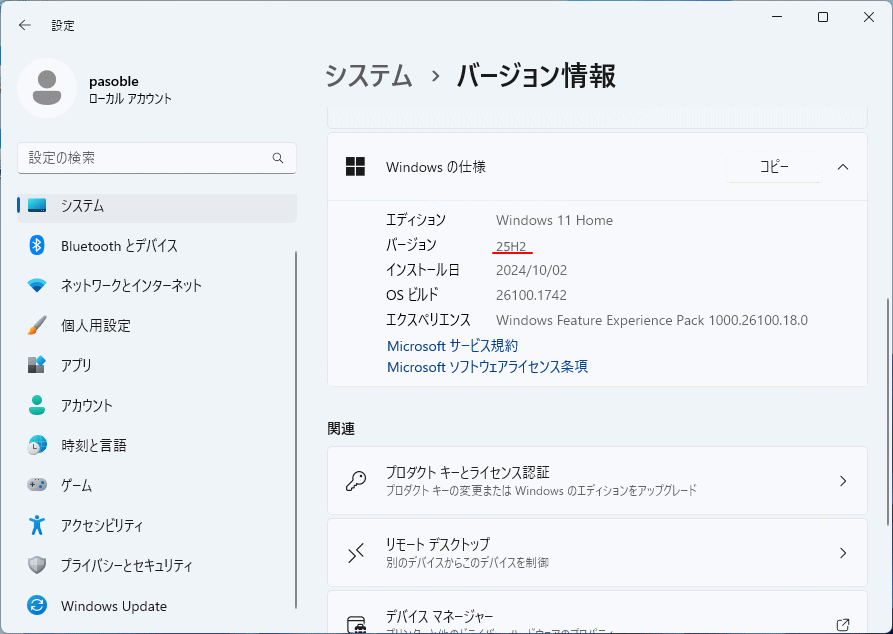Open リモート デスクトップ settings chevron
893x634 pixels.
842,553
